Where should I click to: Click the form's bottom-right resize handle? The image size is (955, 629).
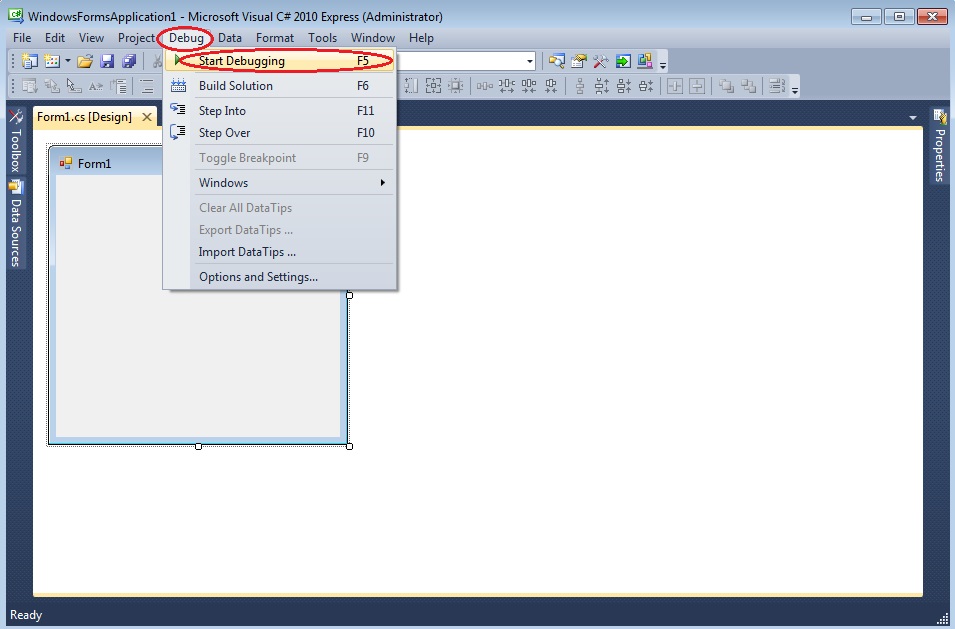click(x=350, y=446)
